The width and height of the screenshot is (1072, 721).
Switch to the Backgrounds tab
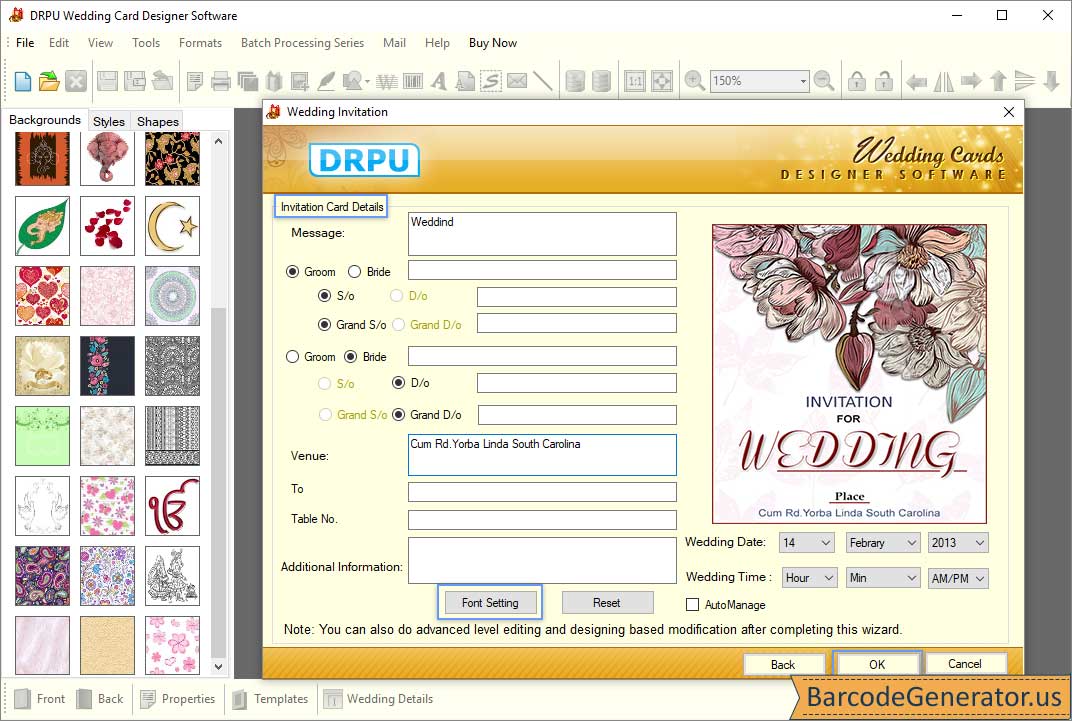[45, 120]
